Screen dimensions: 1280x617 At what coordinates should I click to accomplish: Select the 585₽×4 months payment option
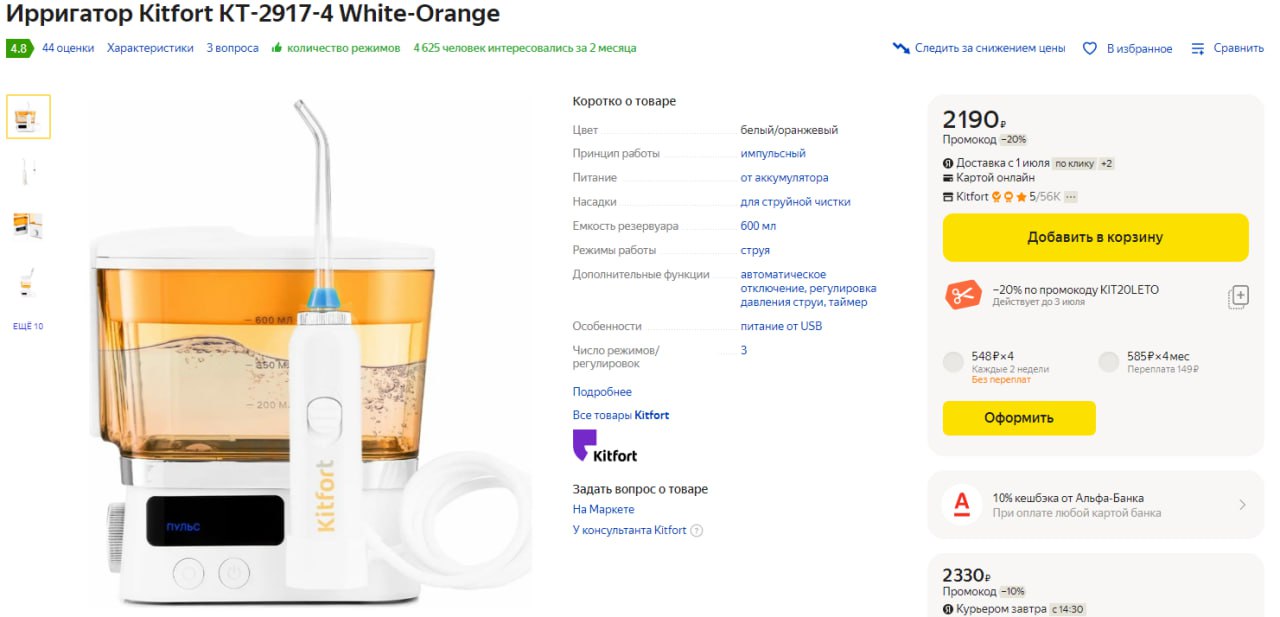[x=1108, y=362]
